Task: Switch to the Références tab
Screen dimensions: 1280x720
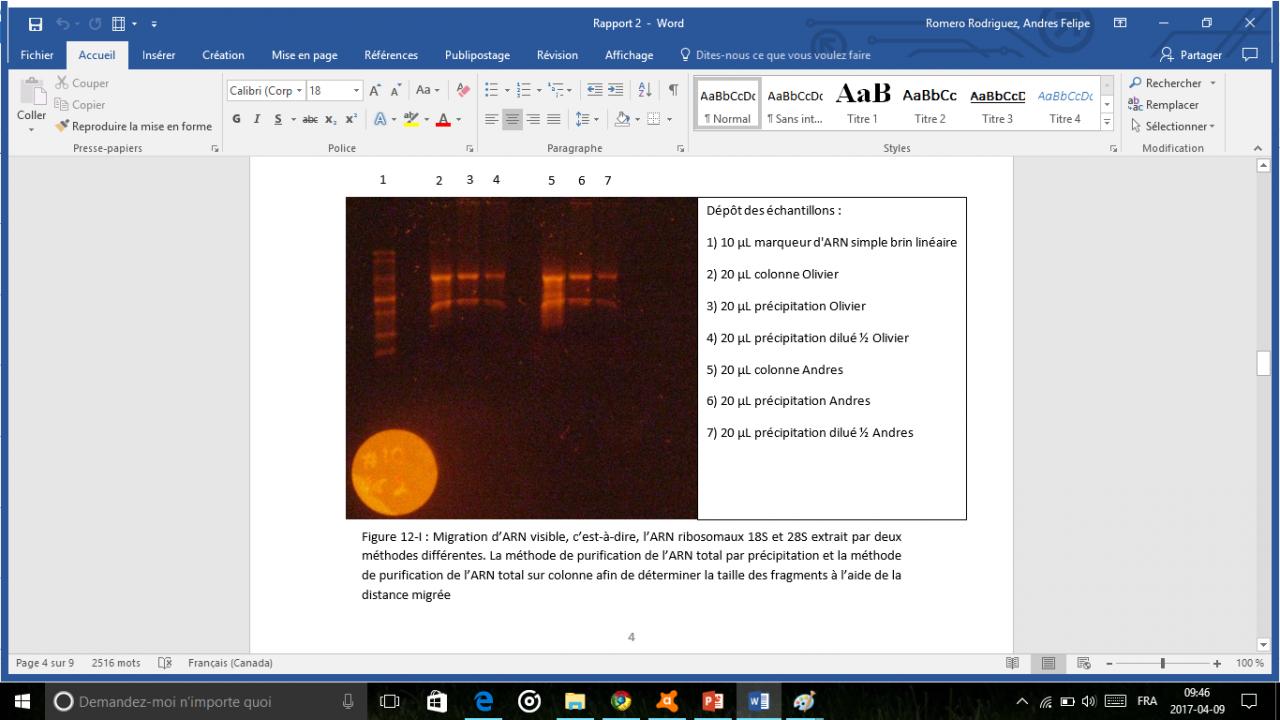Action: [x=391, y=56]
